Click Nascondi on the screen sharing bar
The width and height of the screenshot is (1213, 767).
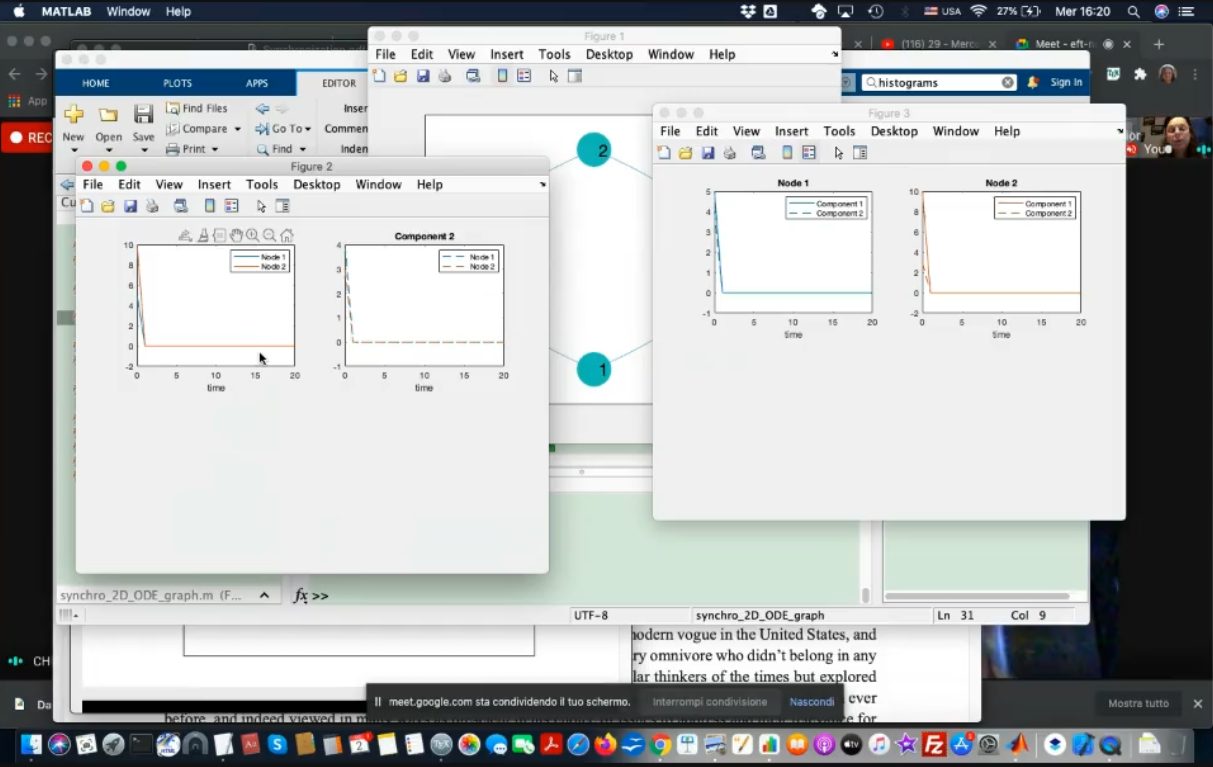pyautogui.click(x=811, y=702)
